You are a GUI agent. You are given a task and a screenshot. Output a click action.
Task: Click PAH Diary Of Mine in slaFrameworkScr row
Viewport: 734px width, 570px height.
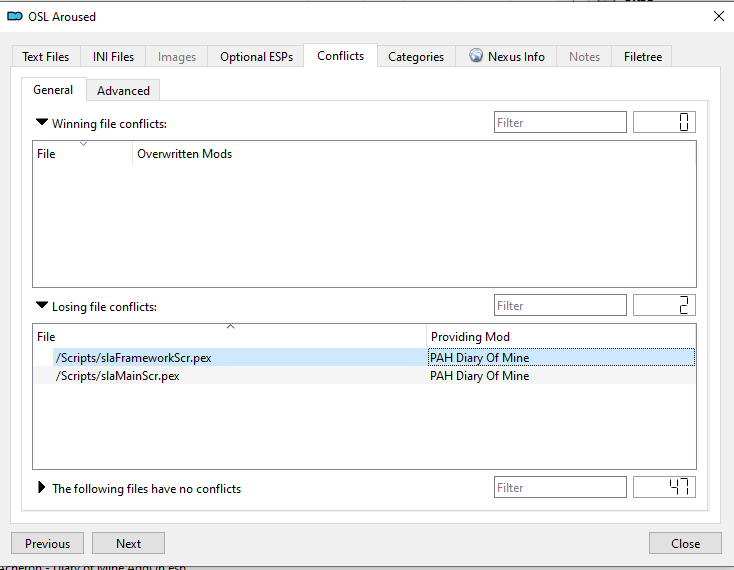(479, 358)
